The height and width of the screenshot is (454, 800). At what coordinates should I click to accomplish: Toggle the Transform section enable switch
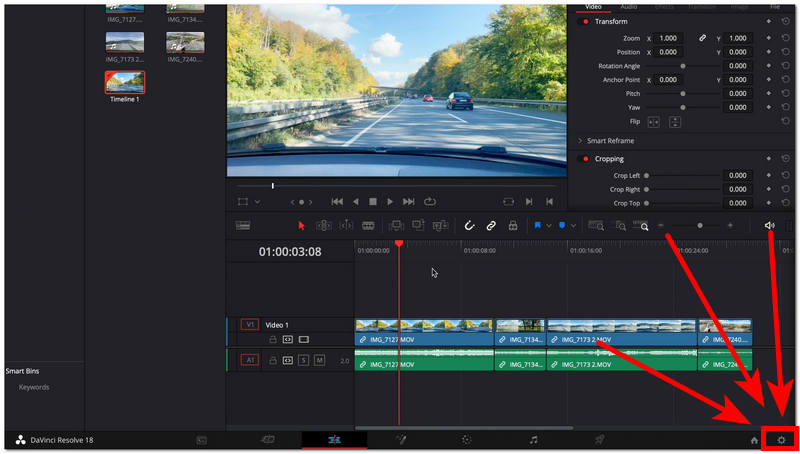(585, 21)
